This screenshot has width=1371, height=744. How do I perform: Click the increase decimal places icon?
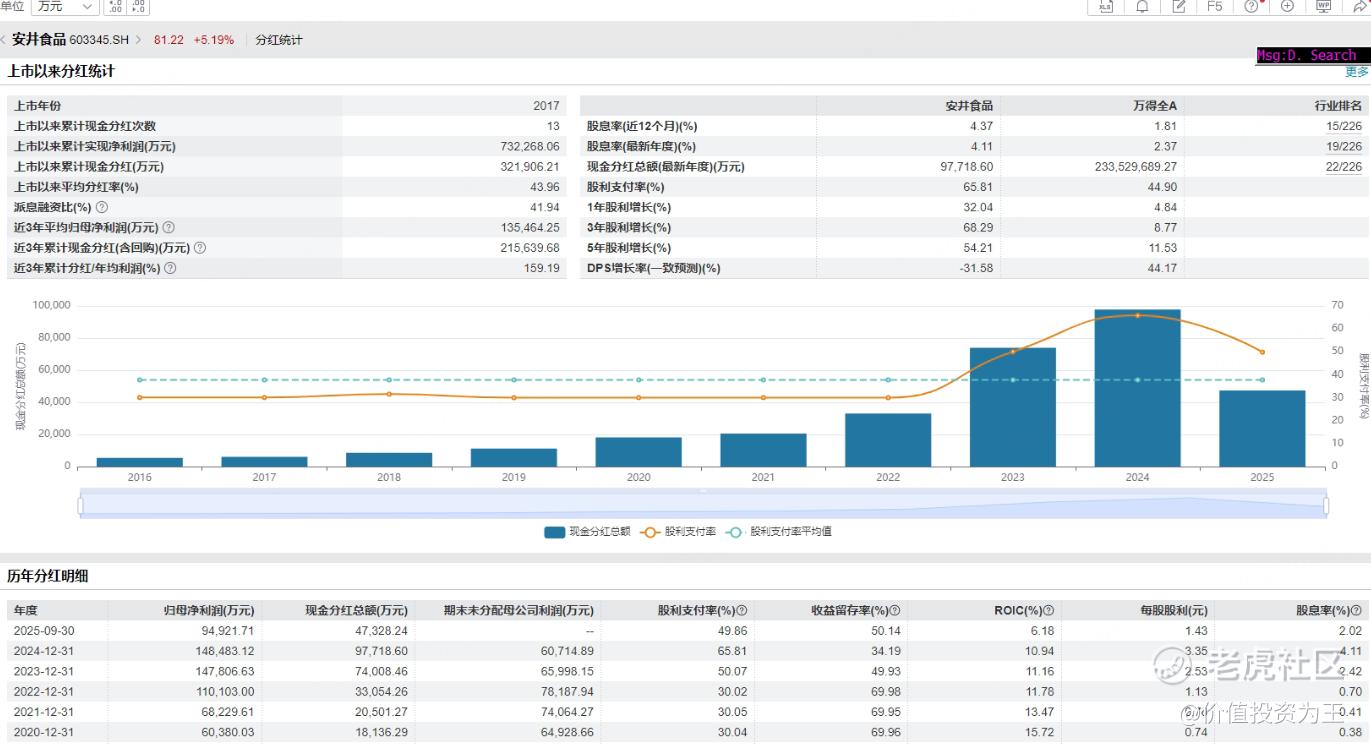tap(114, 7)
